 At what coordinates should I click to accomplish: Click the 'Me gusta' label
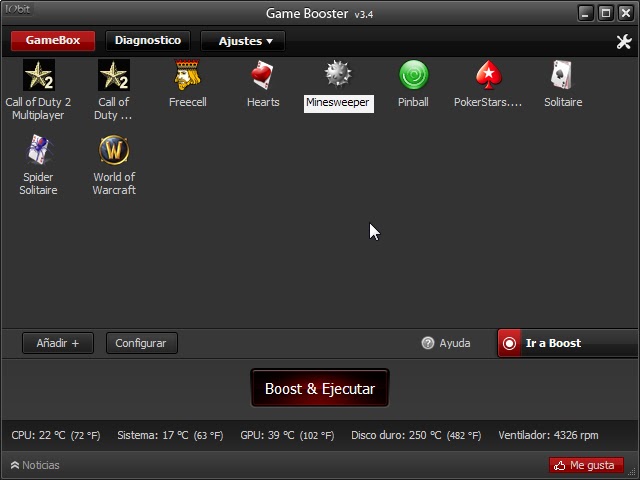point(592,465)
